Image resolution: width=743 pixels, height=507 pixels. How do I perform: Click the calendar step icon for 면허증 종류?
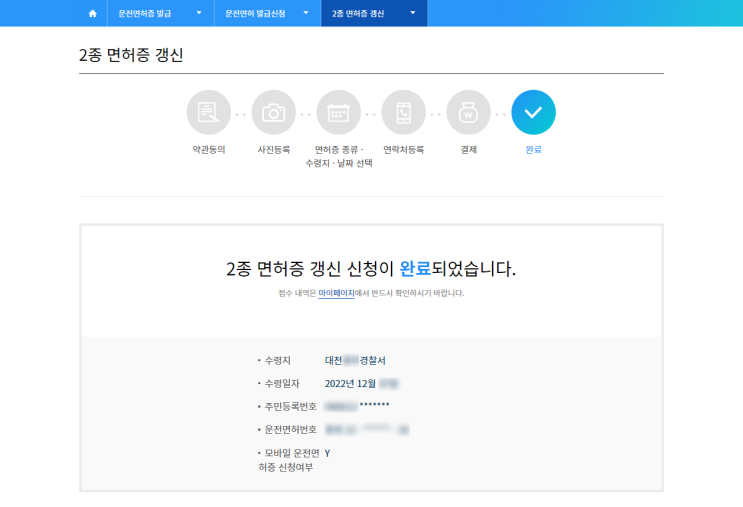pos(338,112)
